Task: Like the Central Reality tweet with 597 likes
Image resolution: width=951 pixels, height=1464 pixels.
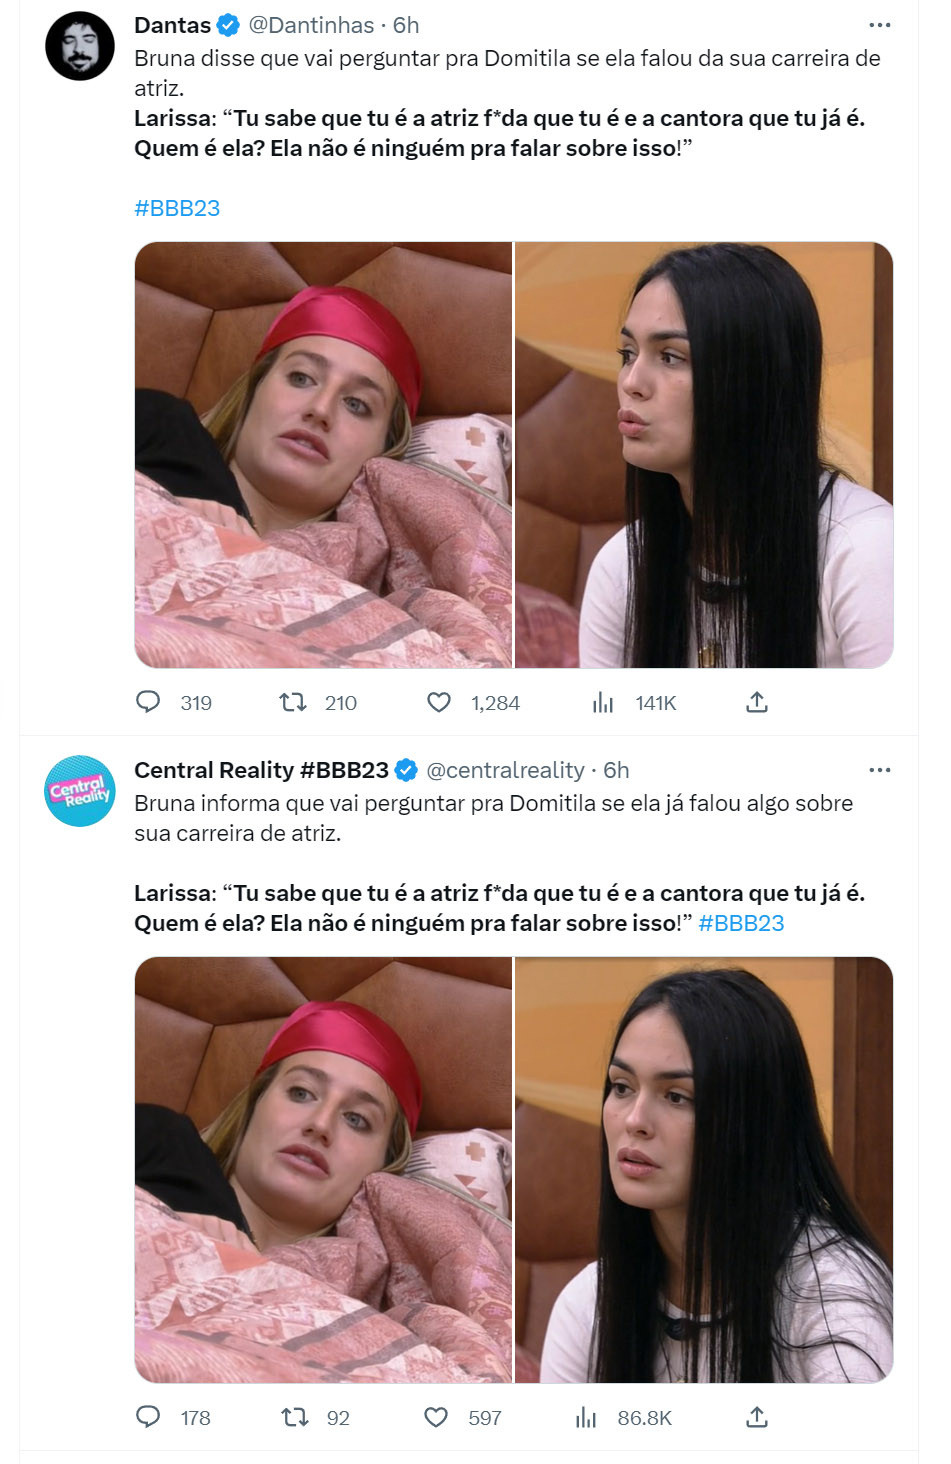Action: [x=436, y=1417]
